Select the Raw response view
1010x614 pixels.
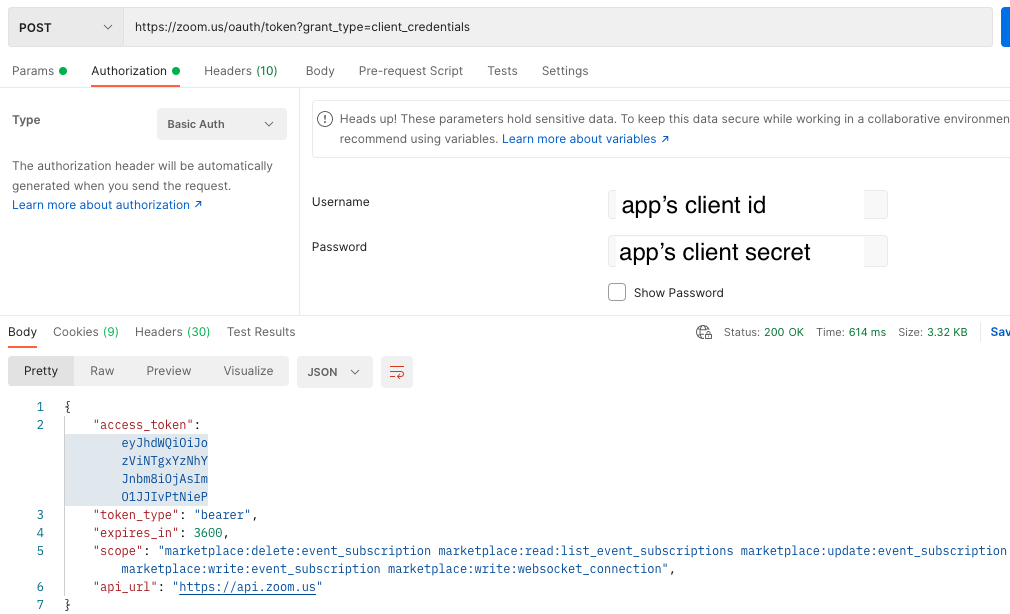coord(102,371)
